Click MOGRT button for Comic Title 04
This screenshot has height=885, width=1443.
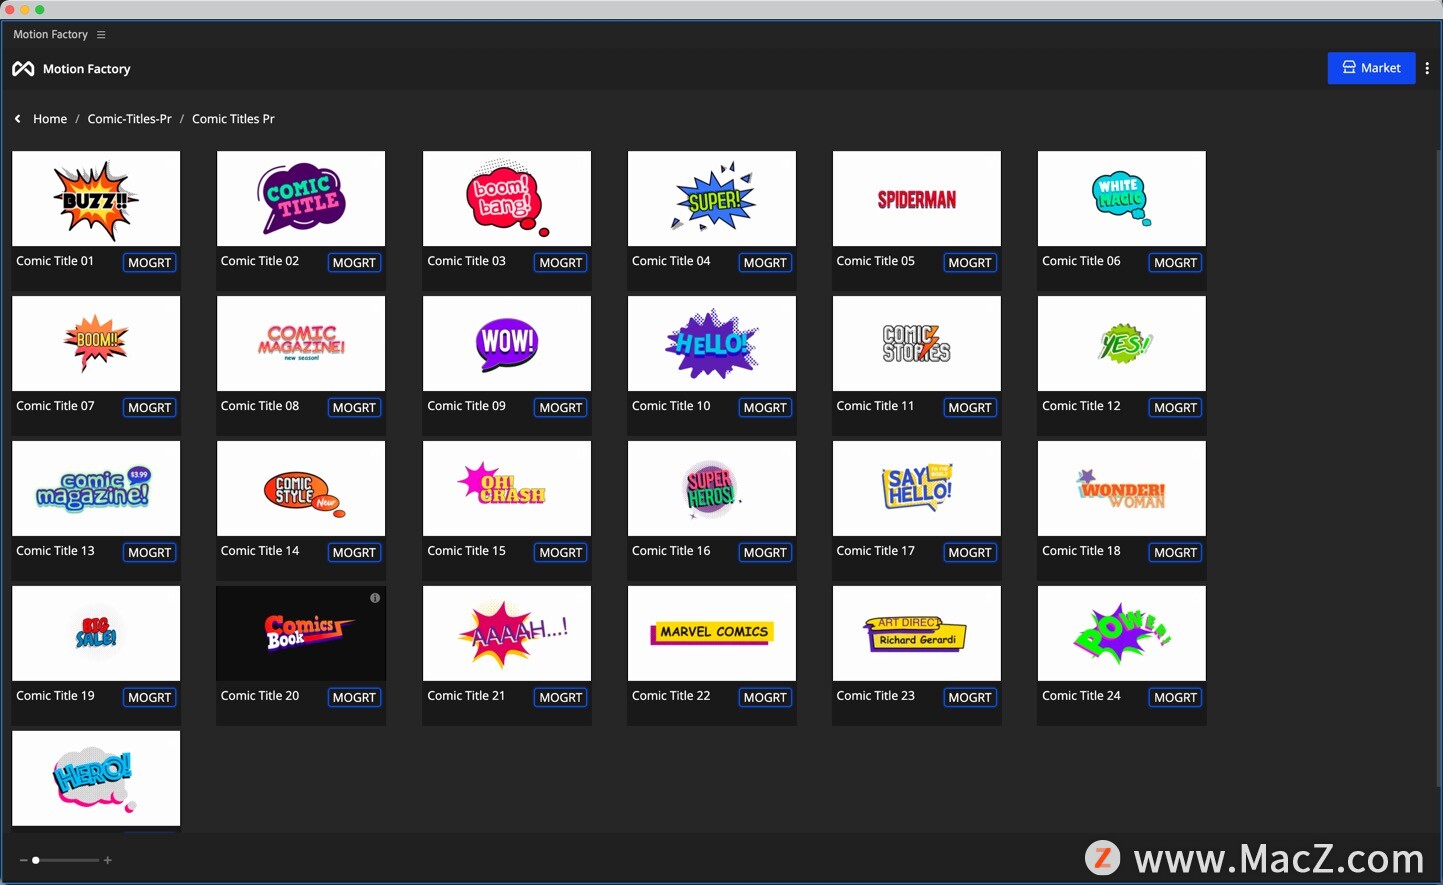tap(766, 263)
